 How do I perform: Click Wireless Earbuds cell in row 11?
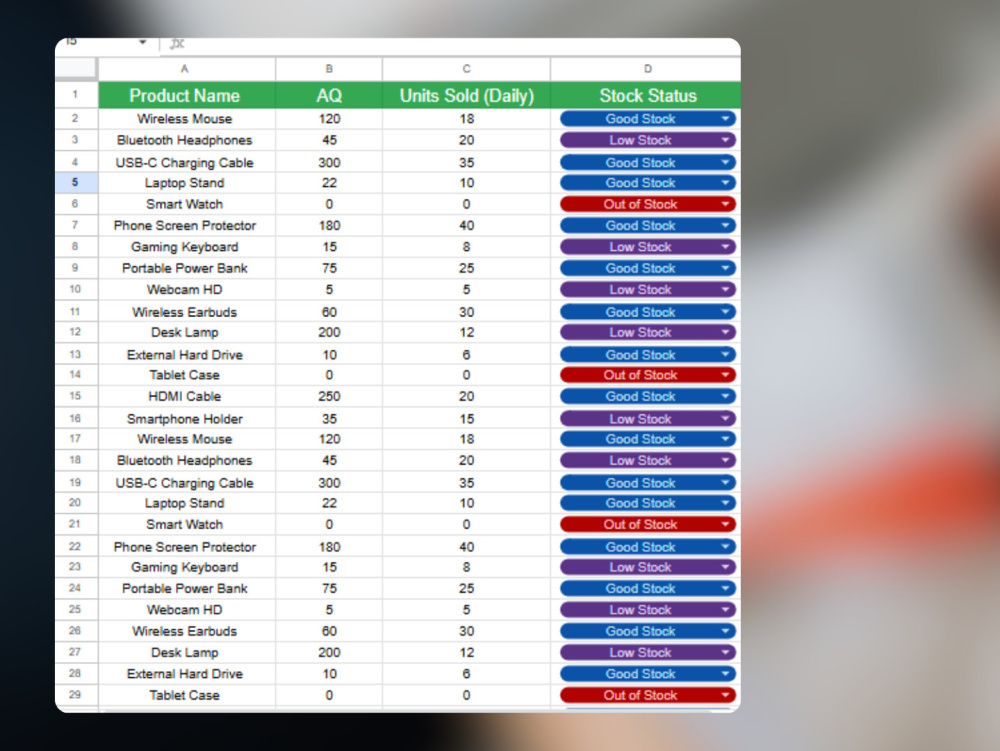(x=186, y=312)
